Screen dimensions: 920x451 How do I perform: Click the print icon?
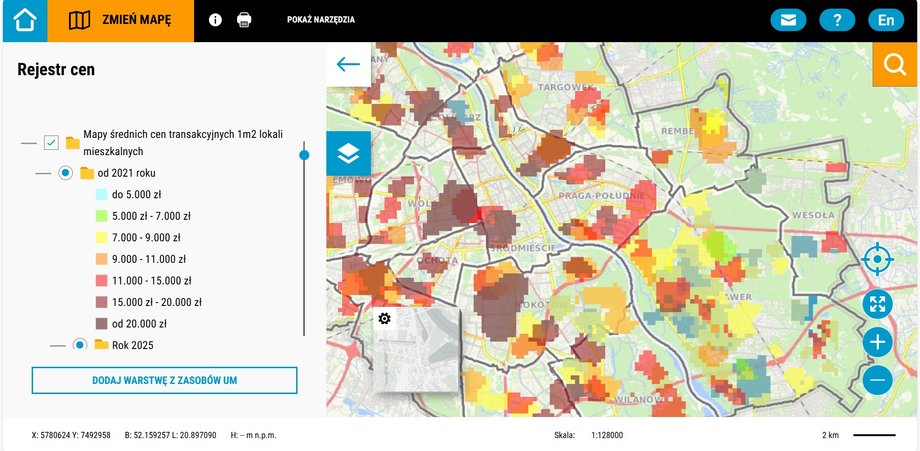tap(244, 20)
